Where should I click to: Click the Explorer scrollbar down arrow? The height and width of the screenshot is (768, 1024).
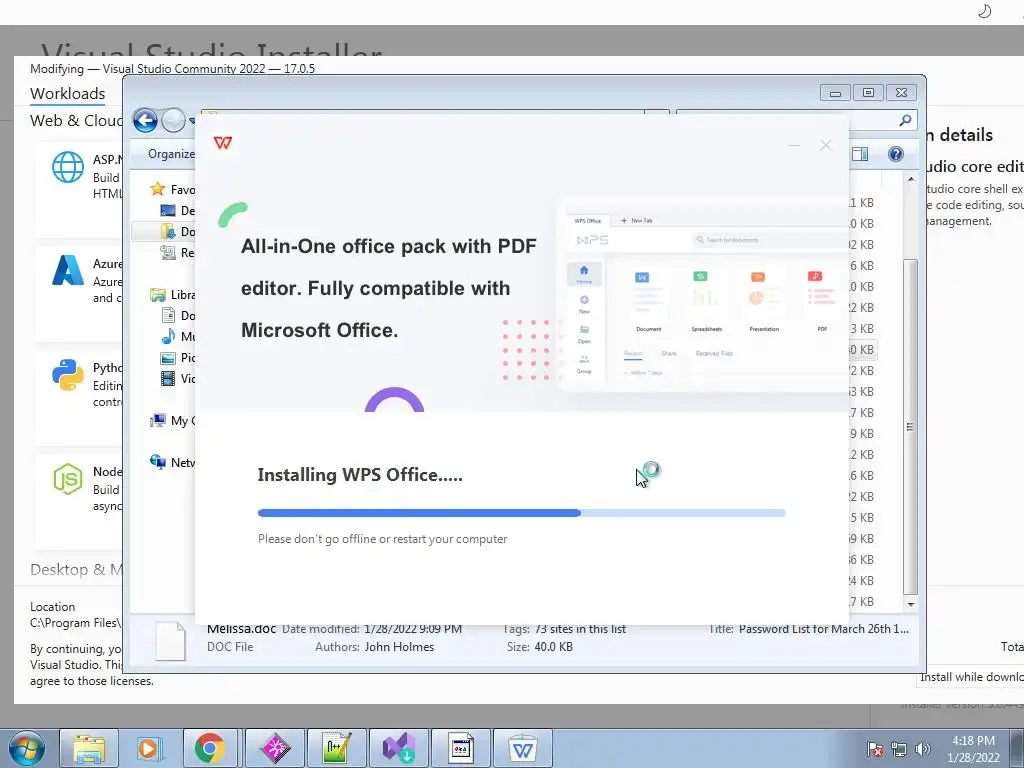coord(911,604)
